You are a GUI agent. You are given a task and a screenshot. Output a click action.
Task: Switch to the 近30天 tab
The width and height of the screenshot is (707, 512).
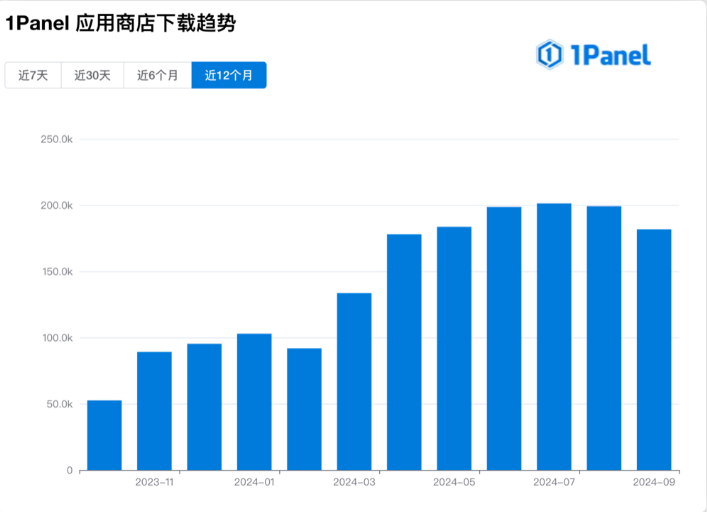pyautogui.click(x=92, y=75)
